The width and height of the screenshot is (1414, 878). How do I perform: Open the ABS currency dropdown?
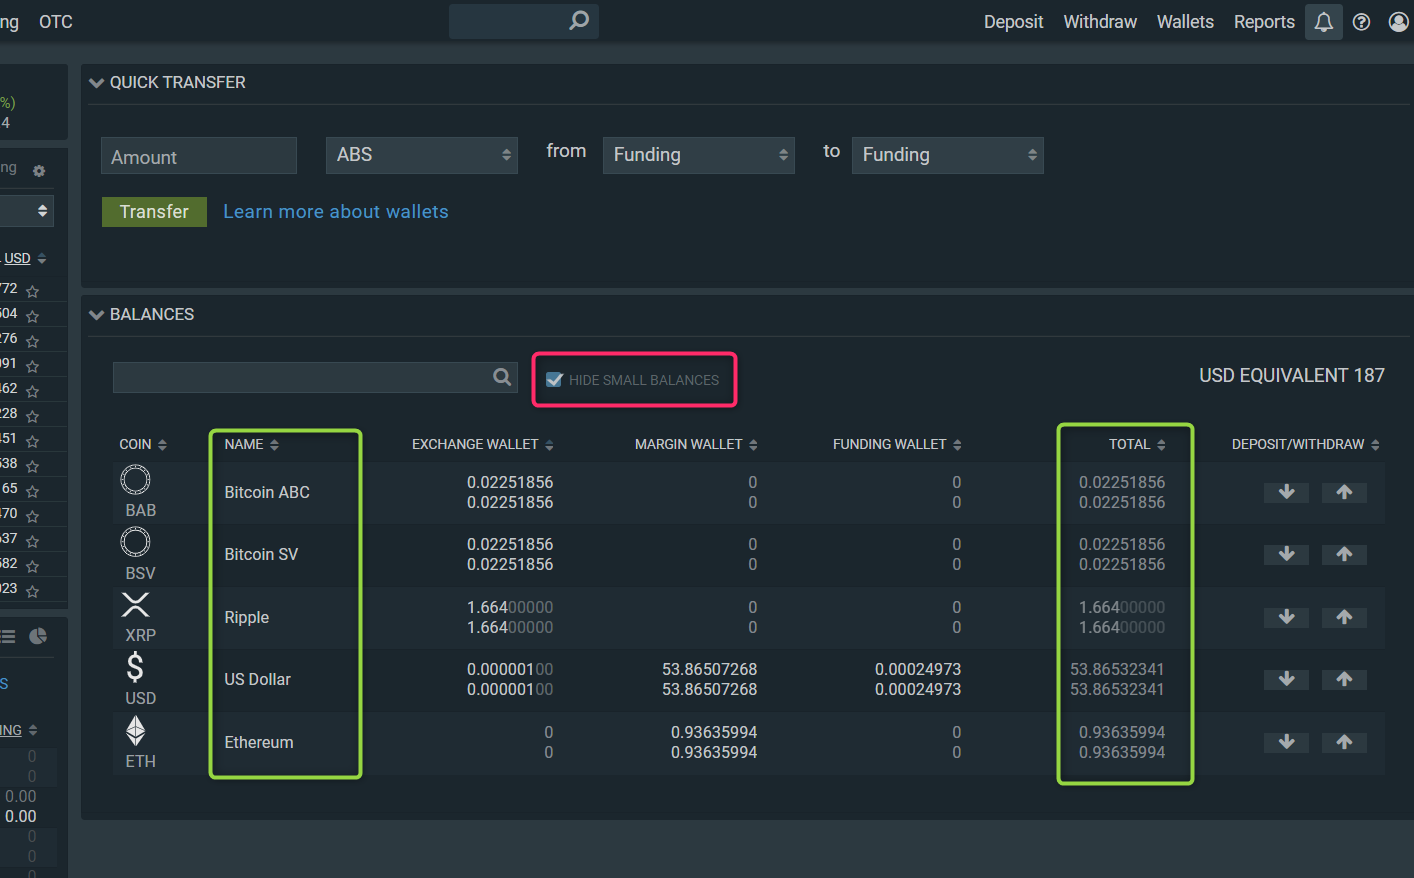[422, 155]
